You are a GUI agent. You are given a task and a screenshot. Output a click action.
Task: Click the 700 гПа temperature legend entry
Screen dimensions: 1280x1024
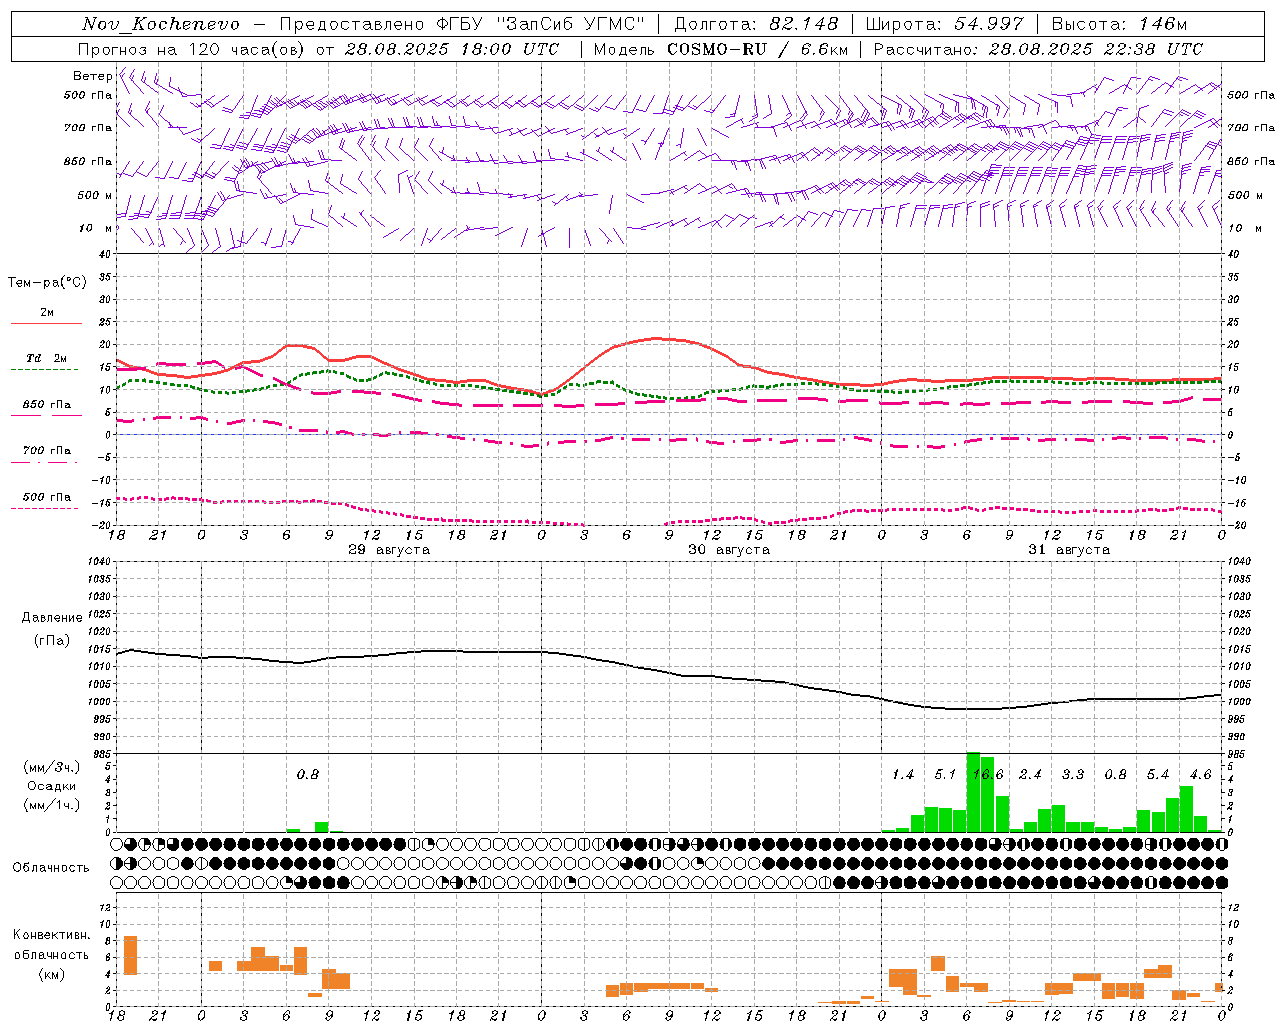[46, 450]
